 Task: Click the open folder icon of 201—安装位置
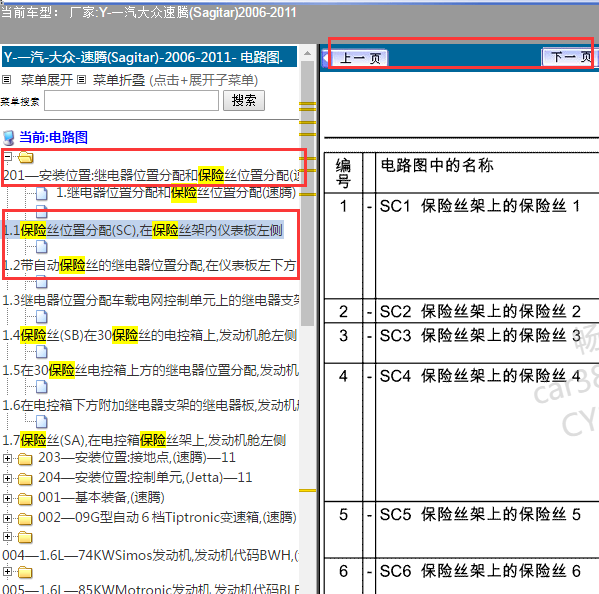pos(26,157)
